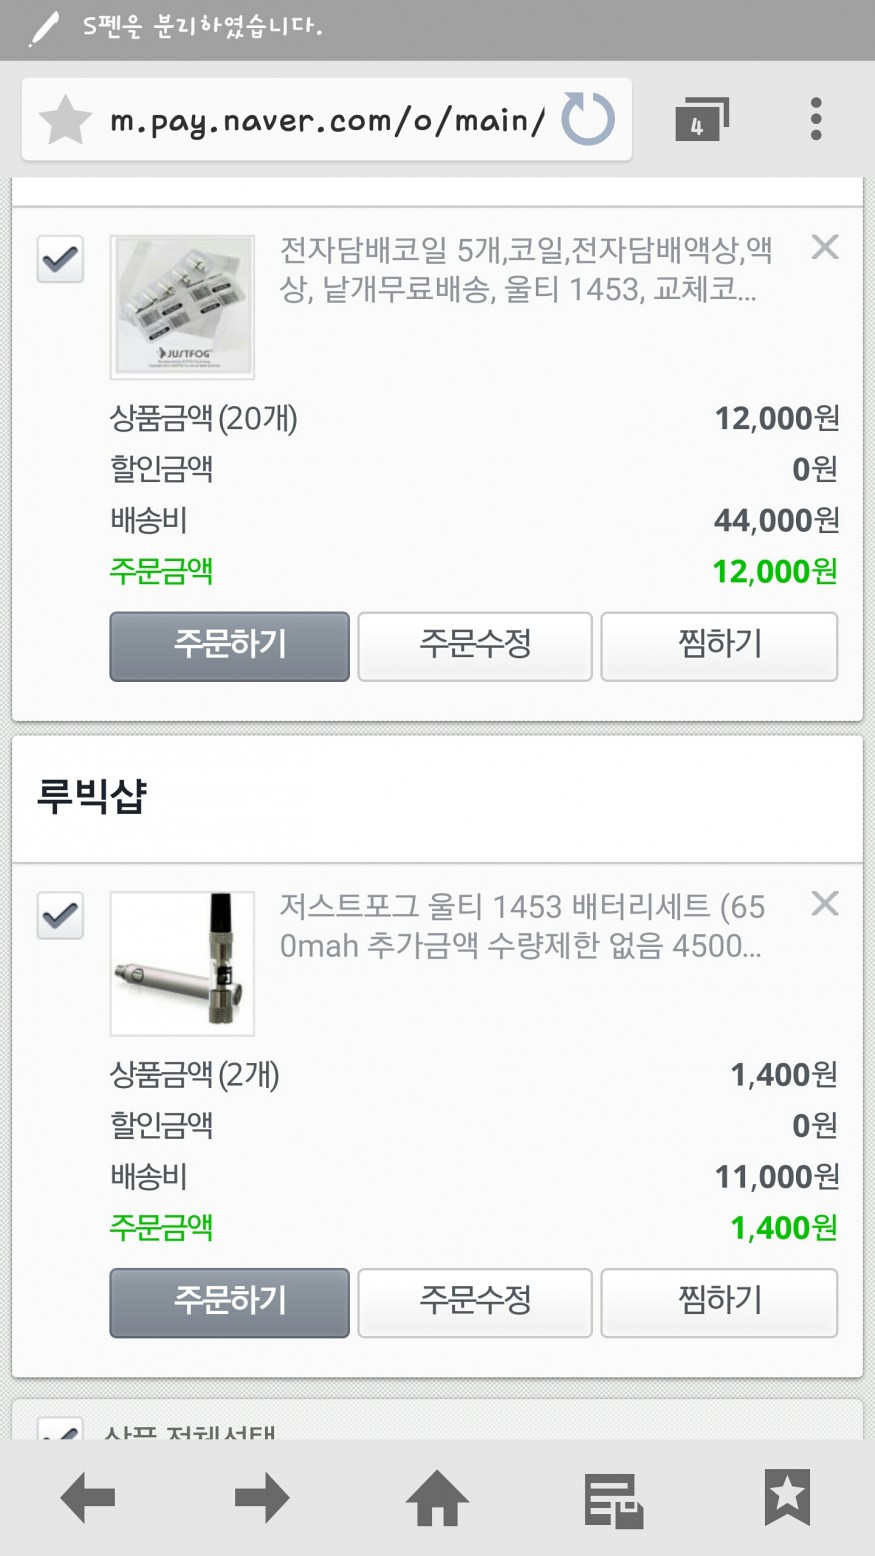Viewport: 875px width, 1556px height.
Task: Open the JUSTFOG coil product thumbnail
Action: 182,307
